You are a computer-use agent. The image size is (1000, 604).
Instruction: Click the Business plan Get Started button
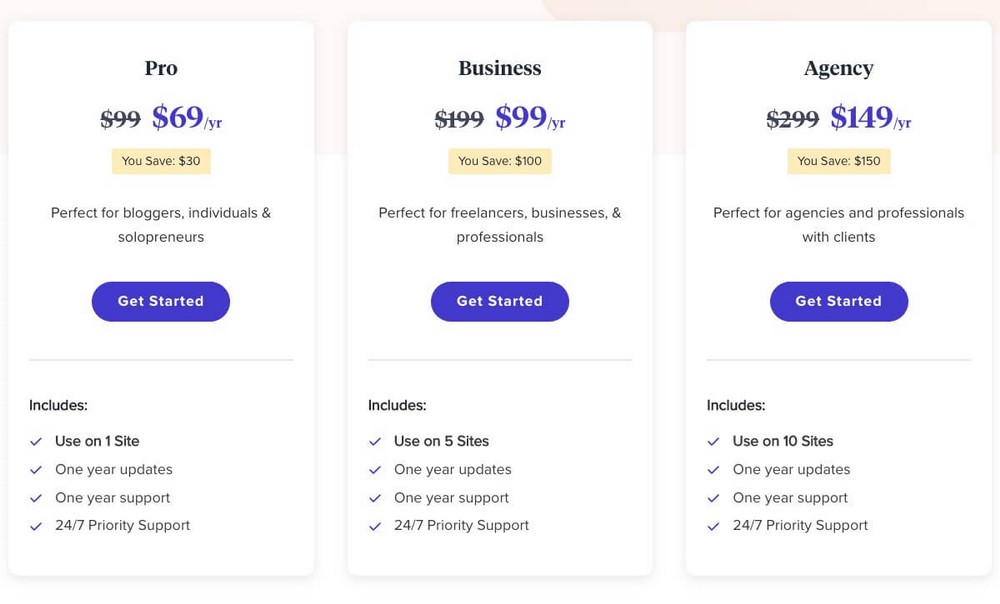tap(499, 301)
